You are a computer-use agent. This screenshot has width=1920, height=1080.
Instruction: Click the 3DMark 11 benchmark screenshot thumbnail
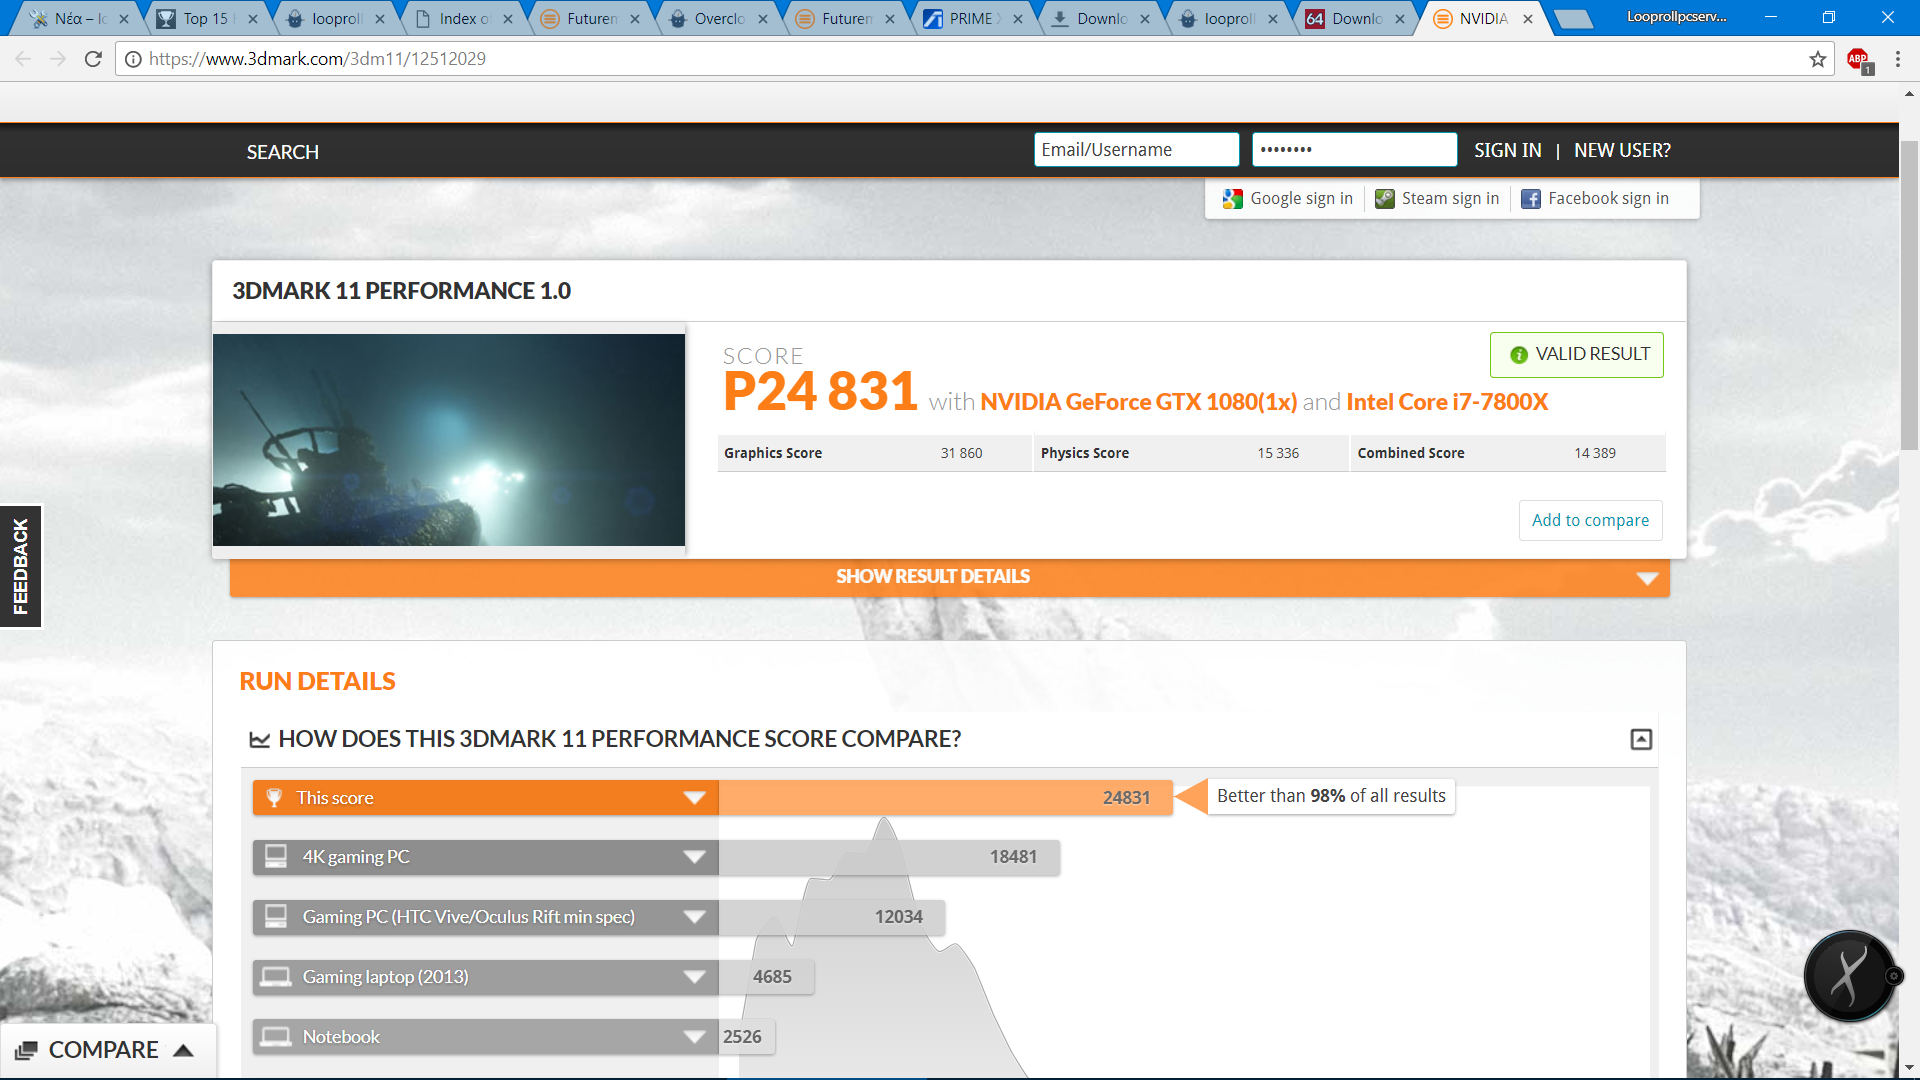coord(449,440)
